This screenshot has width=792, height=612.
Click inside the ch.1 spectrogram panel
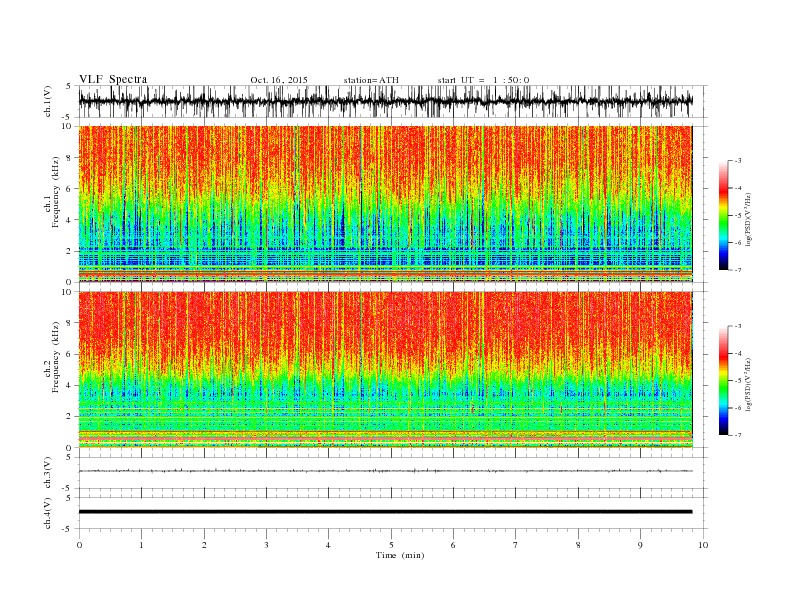(385, 204)
